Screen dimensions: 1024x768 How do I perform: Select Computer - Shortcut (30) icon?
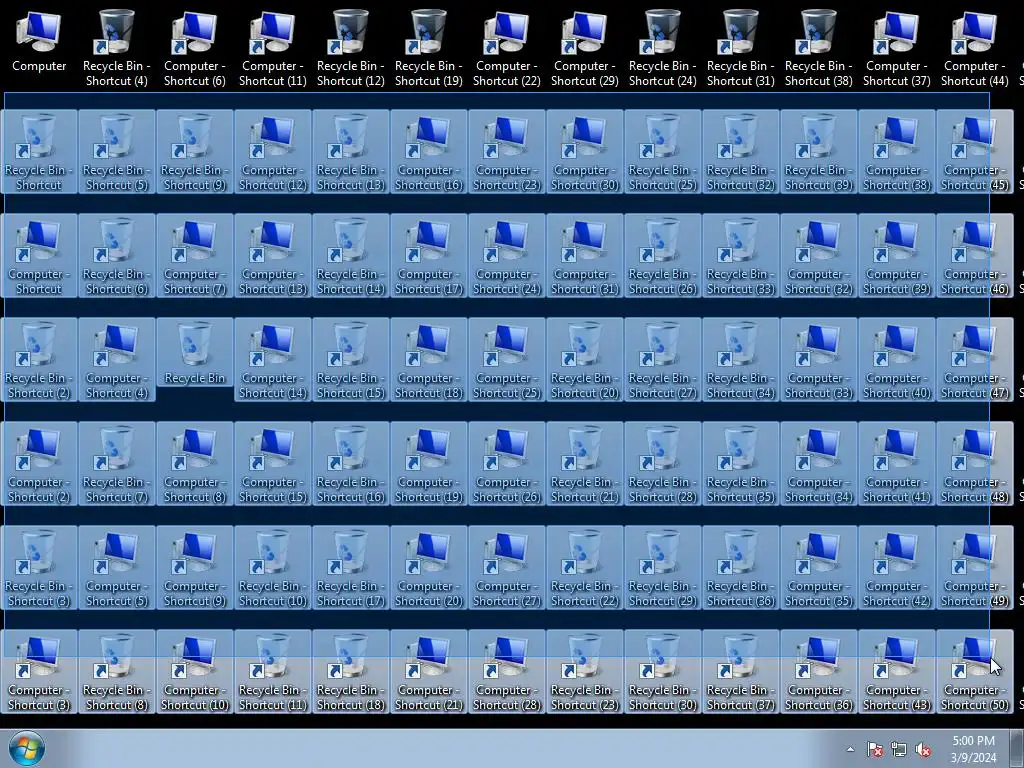[584, 152]
